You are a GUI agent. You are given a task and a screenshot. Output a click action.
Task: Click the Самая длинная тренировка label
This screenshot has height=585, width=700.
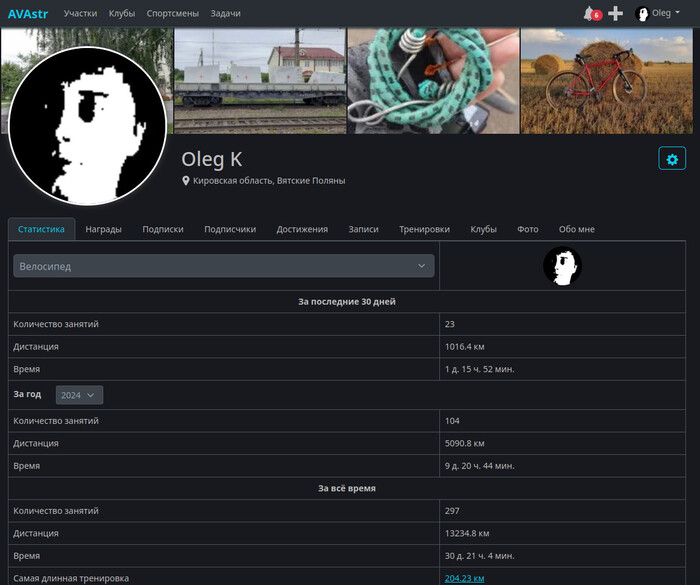pos(71,578)
